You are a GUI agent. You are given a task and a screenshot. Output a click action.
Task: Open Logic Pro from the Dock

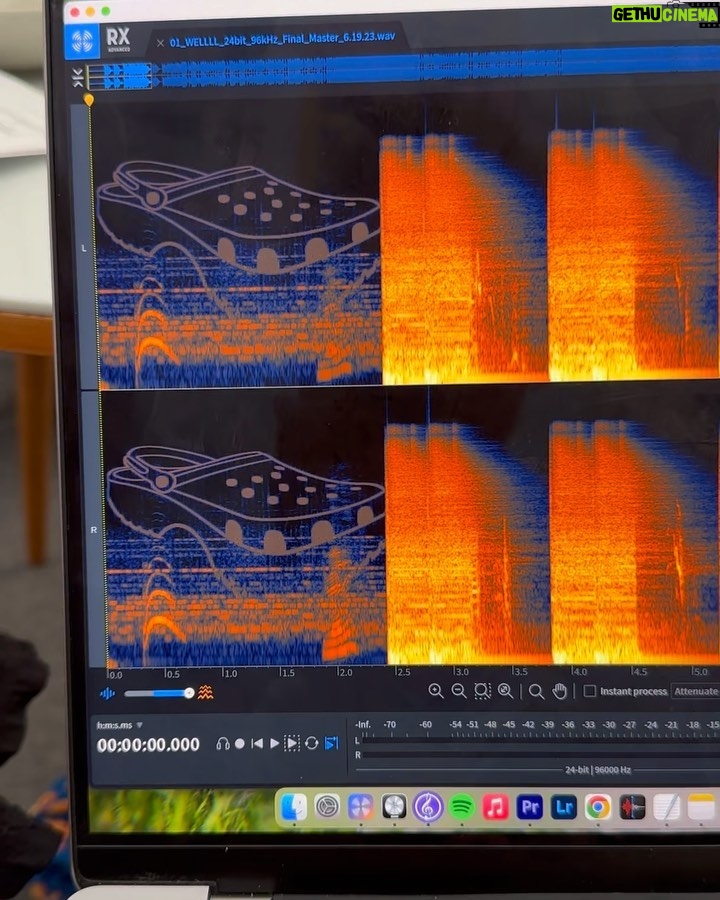pos(394,807)
